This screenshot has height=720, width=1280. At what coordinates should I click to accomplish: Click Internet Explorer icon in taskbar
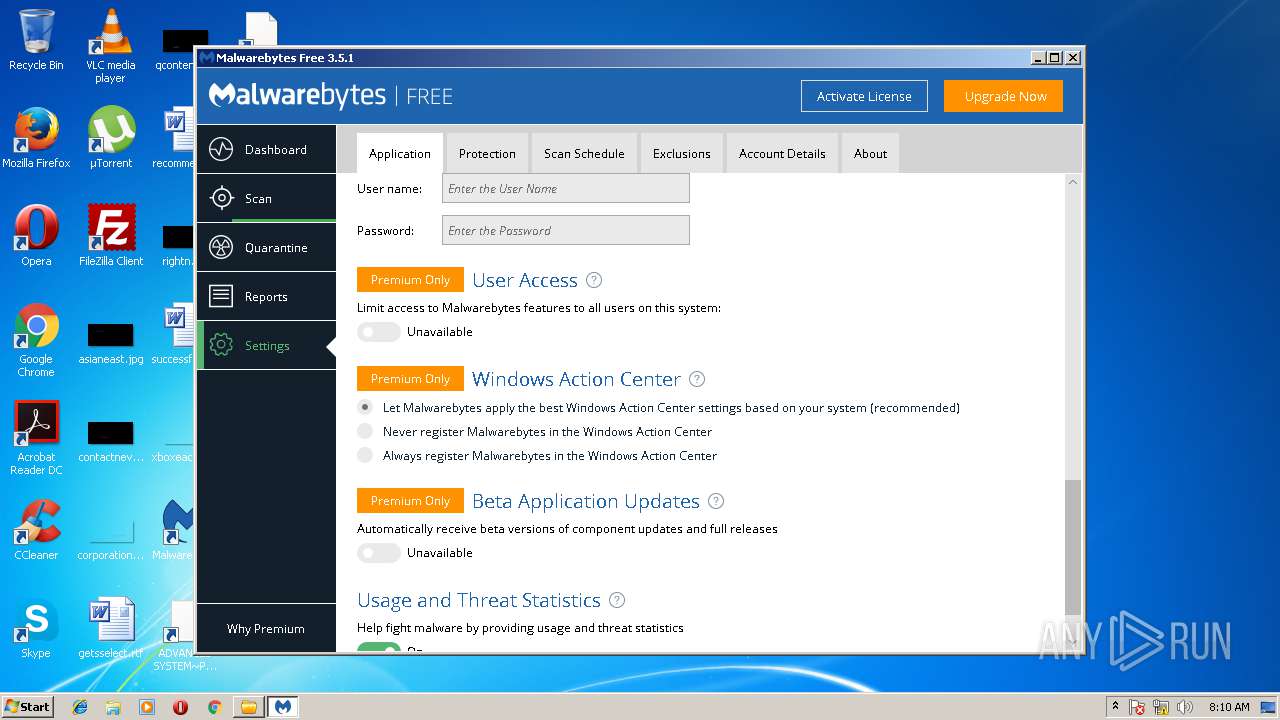point(80,707)
